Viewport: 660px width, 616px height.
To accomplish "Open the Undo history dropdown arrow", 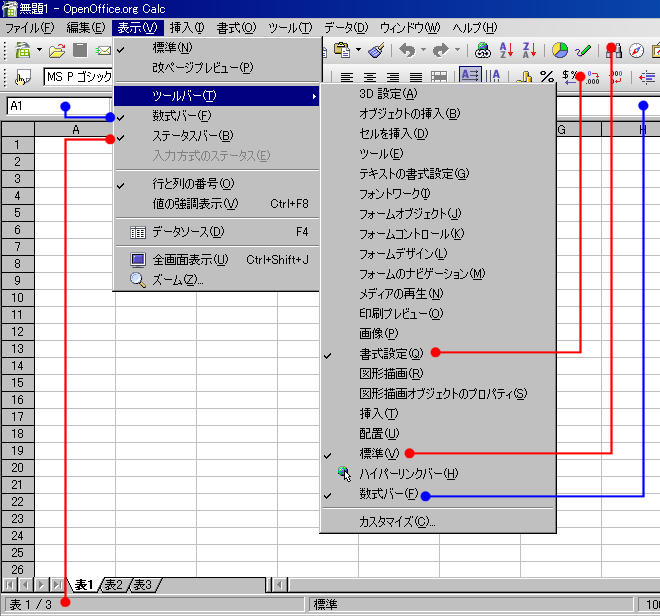I will (x=423, y=50).
